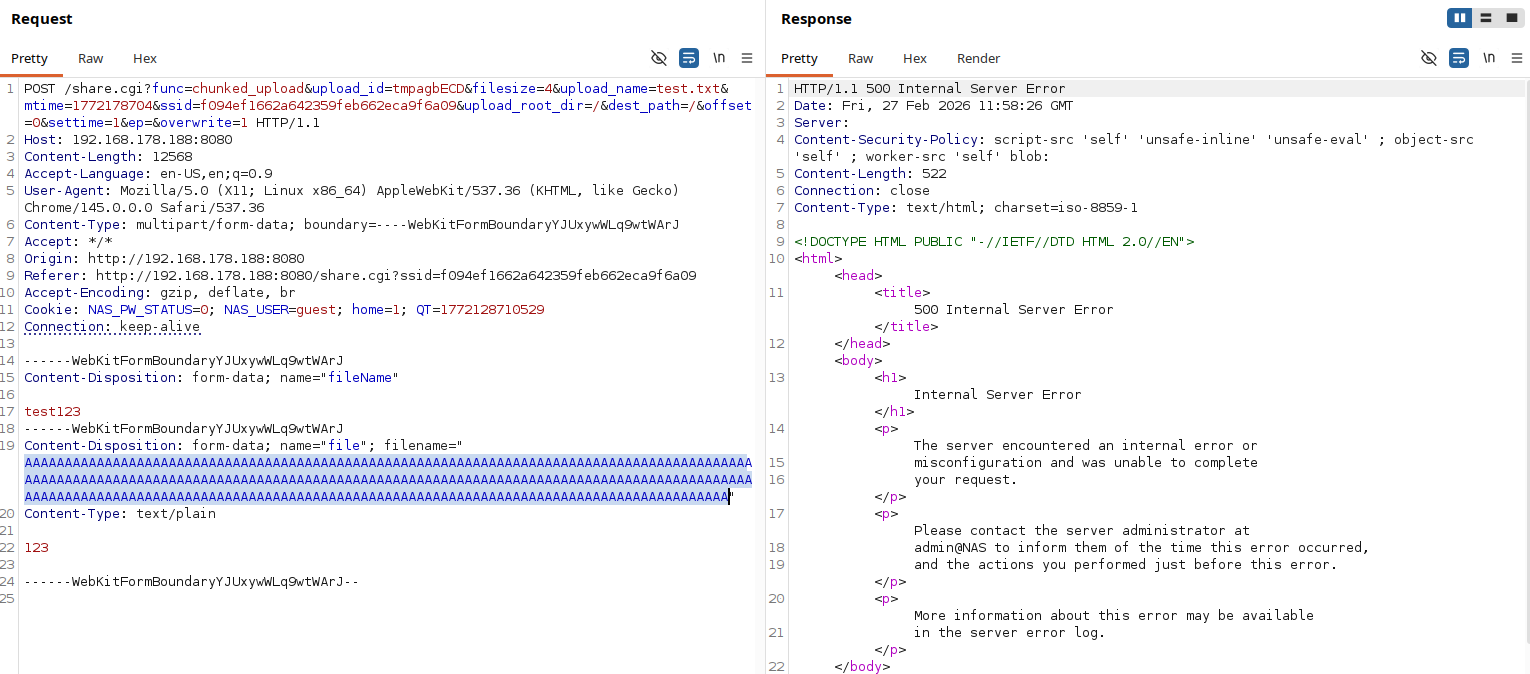Click the Content-Length: 12568 header
This screenshot has width=1530, height=674.
coord(108,156)
